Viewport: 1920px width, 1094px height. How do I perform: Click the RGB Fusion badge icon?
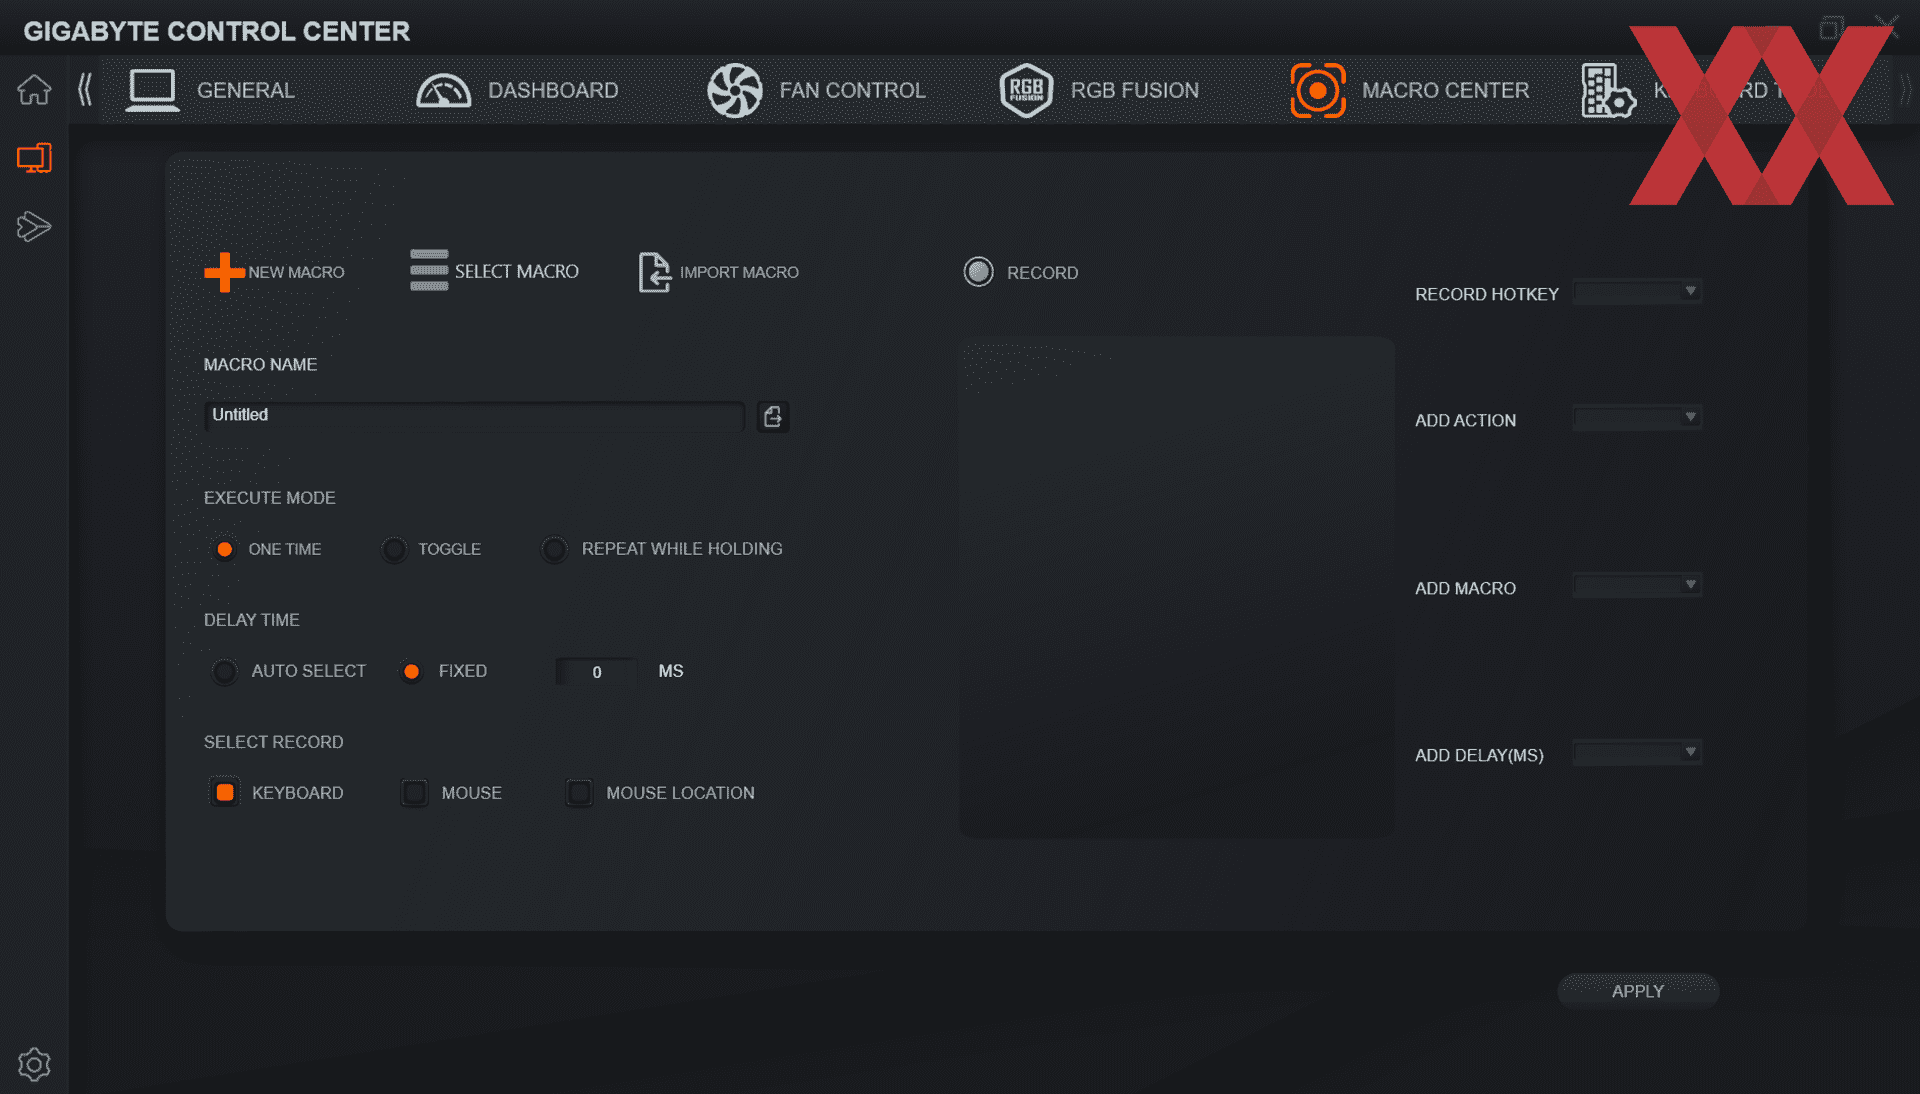(x=1026, y=90)
